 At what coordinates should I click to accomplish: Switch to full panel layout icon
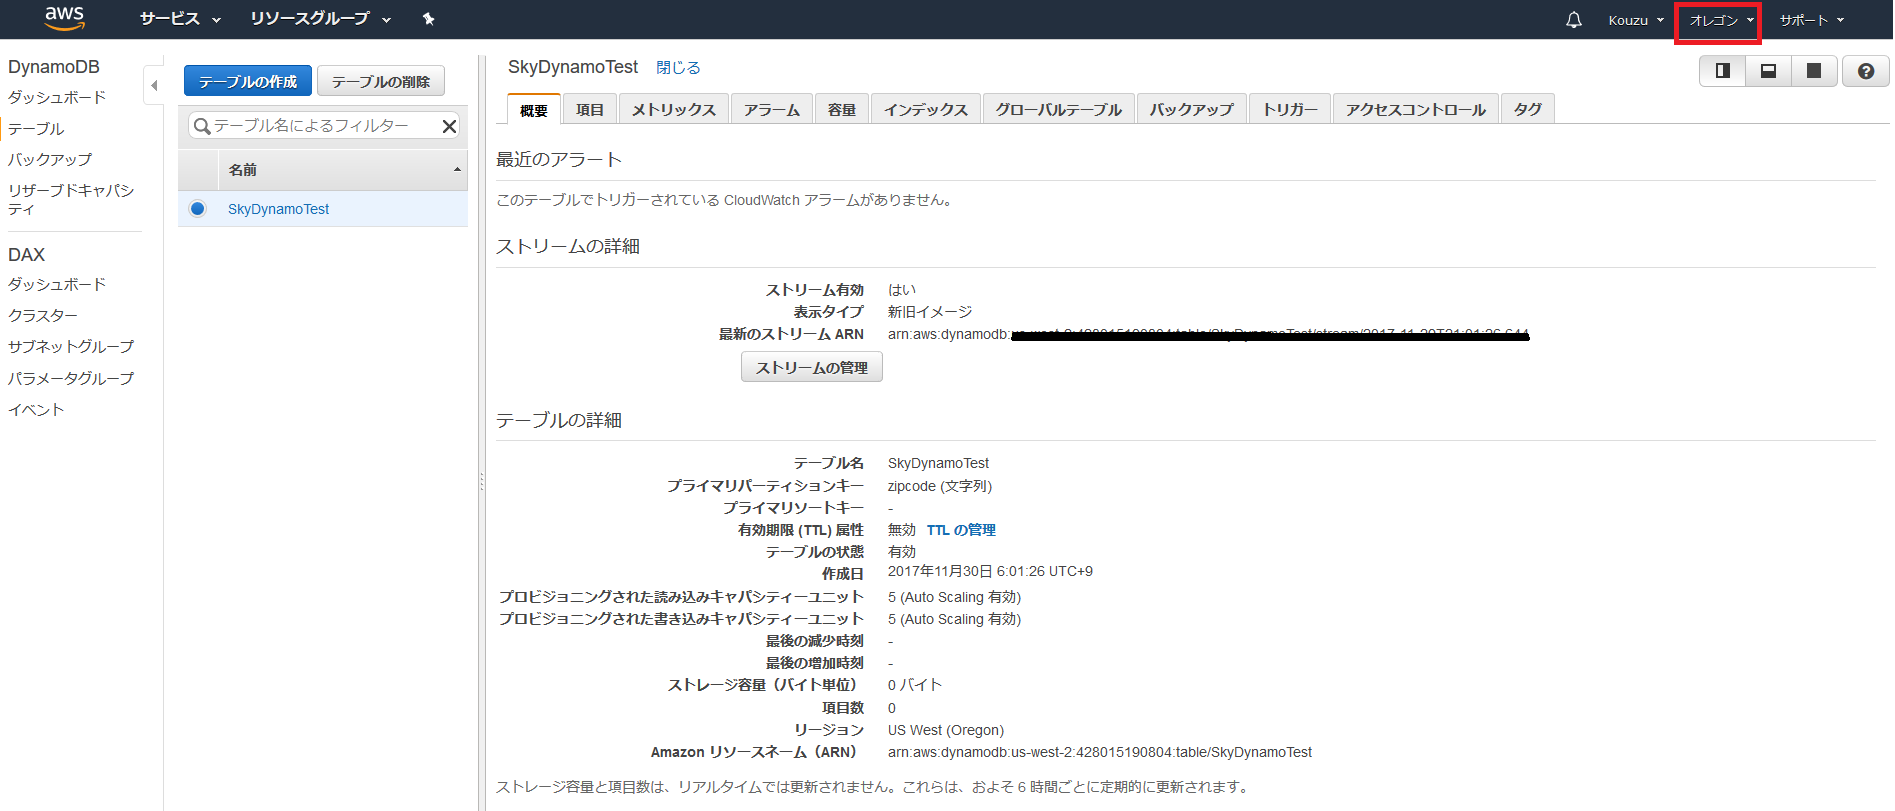click(x=1814, y=71)
